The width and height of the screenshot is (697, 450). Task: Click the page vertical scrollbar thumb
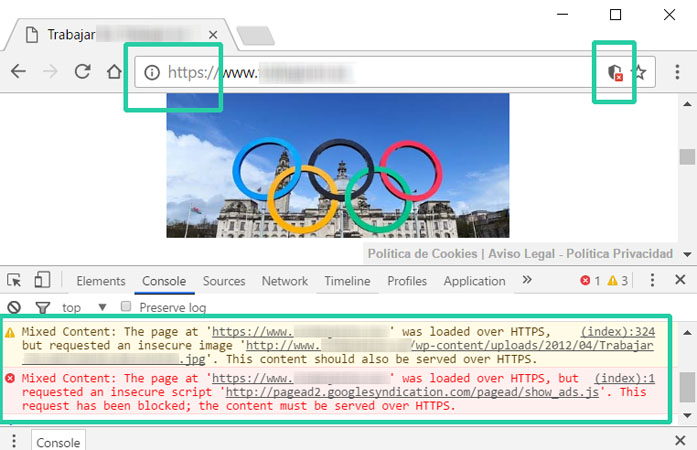[687, 157]
